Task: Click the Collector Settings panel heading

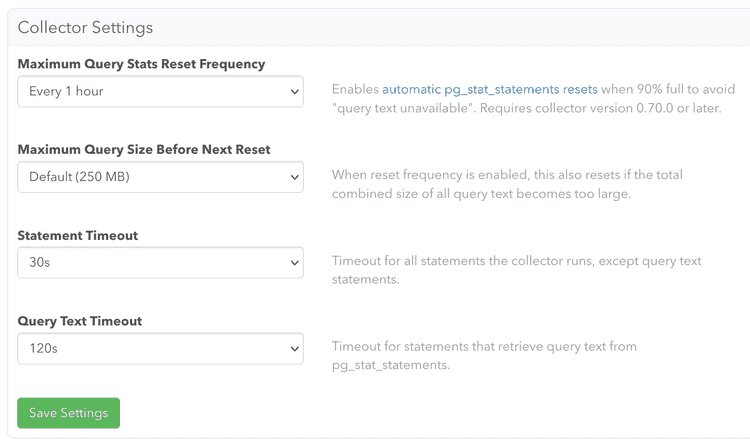Action: (x=85, y=28)
